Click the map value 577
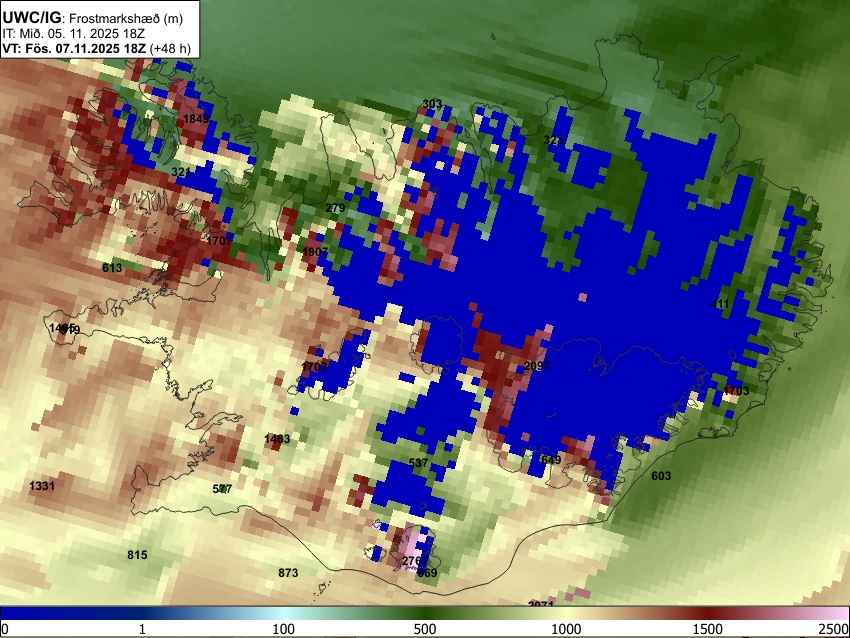850x638 pixels. (222, 488)
